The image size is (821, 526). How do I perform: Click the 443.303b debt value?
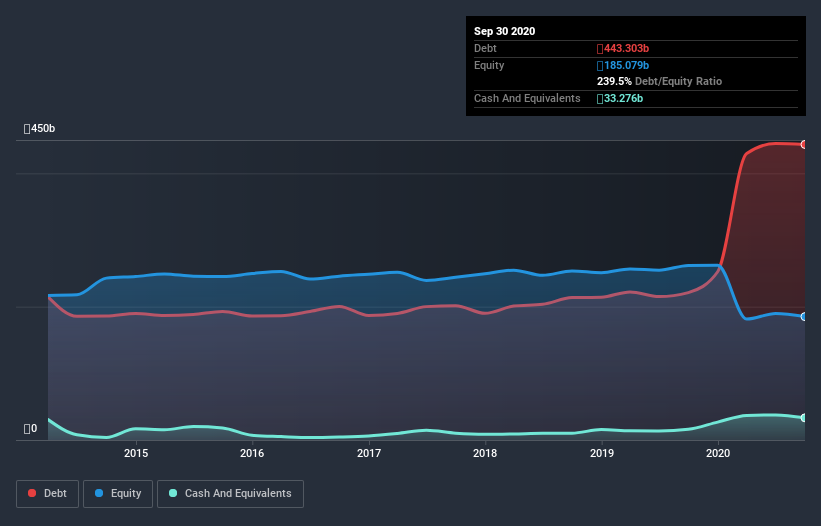[623, 48]
